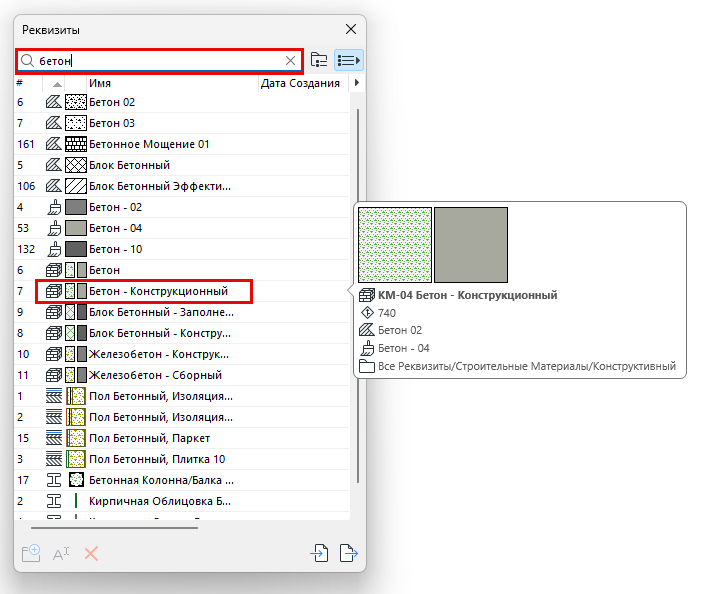Toggle the list view options button
Viewport: 701px width, 594px height.
(349, 60)
